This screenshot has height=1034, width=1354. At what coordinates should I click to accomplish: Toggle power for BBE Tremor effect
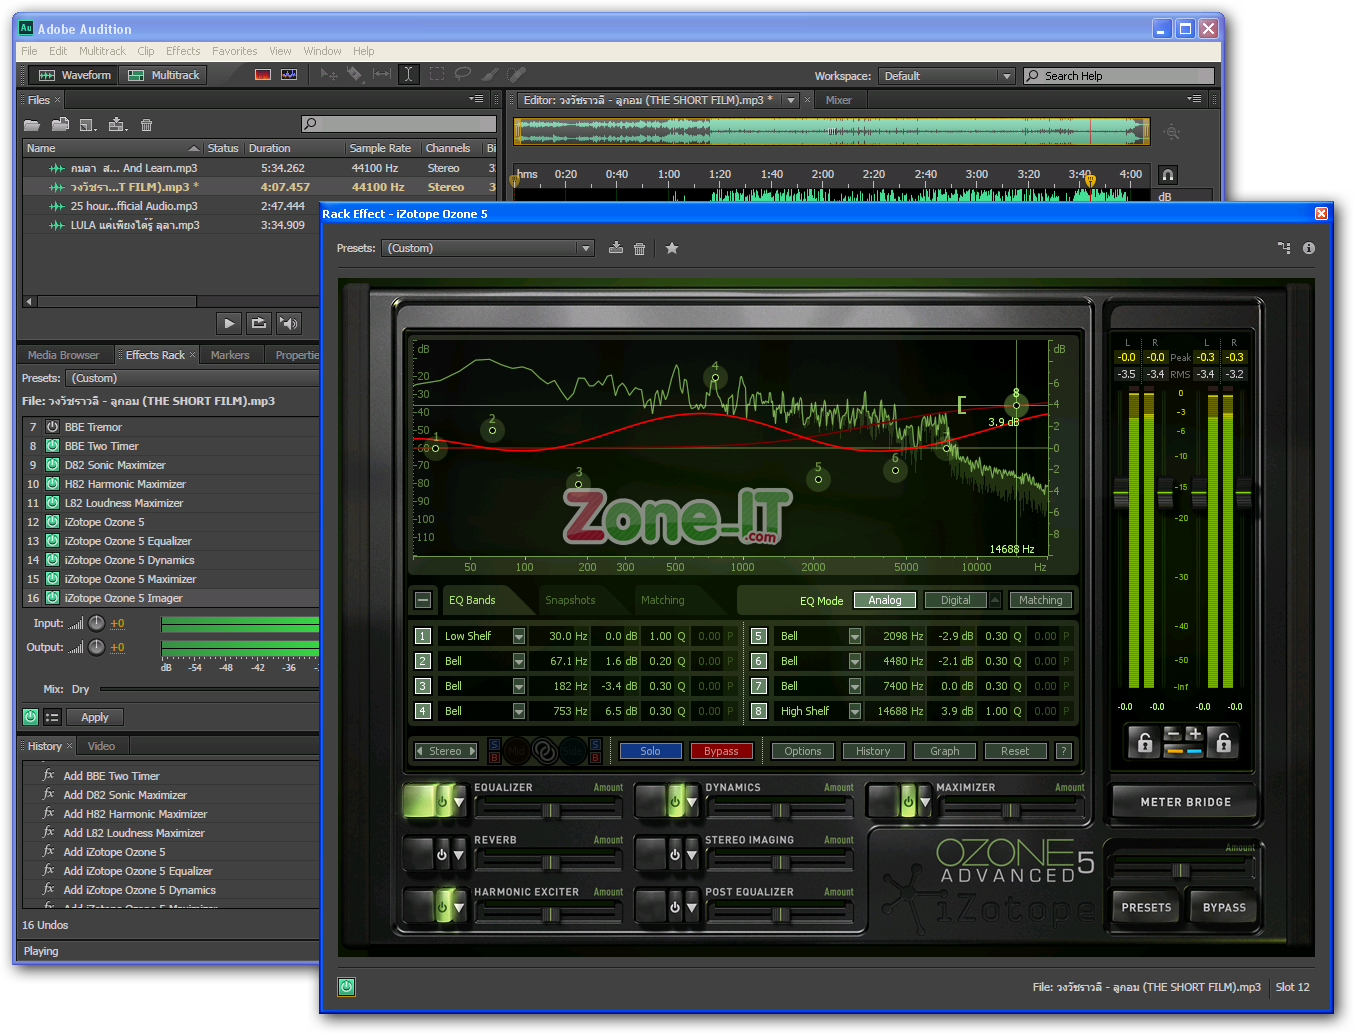tap(52, 427)
